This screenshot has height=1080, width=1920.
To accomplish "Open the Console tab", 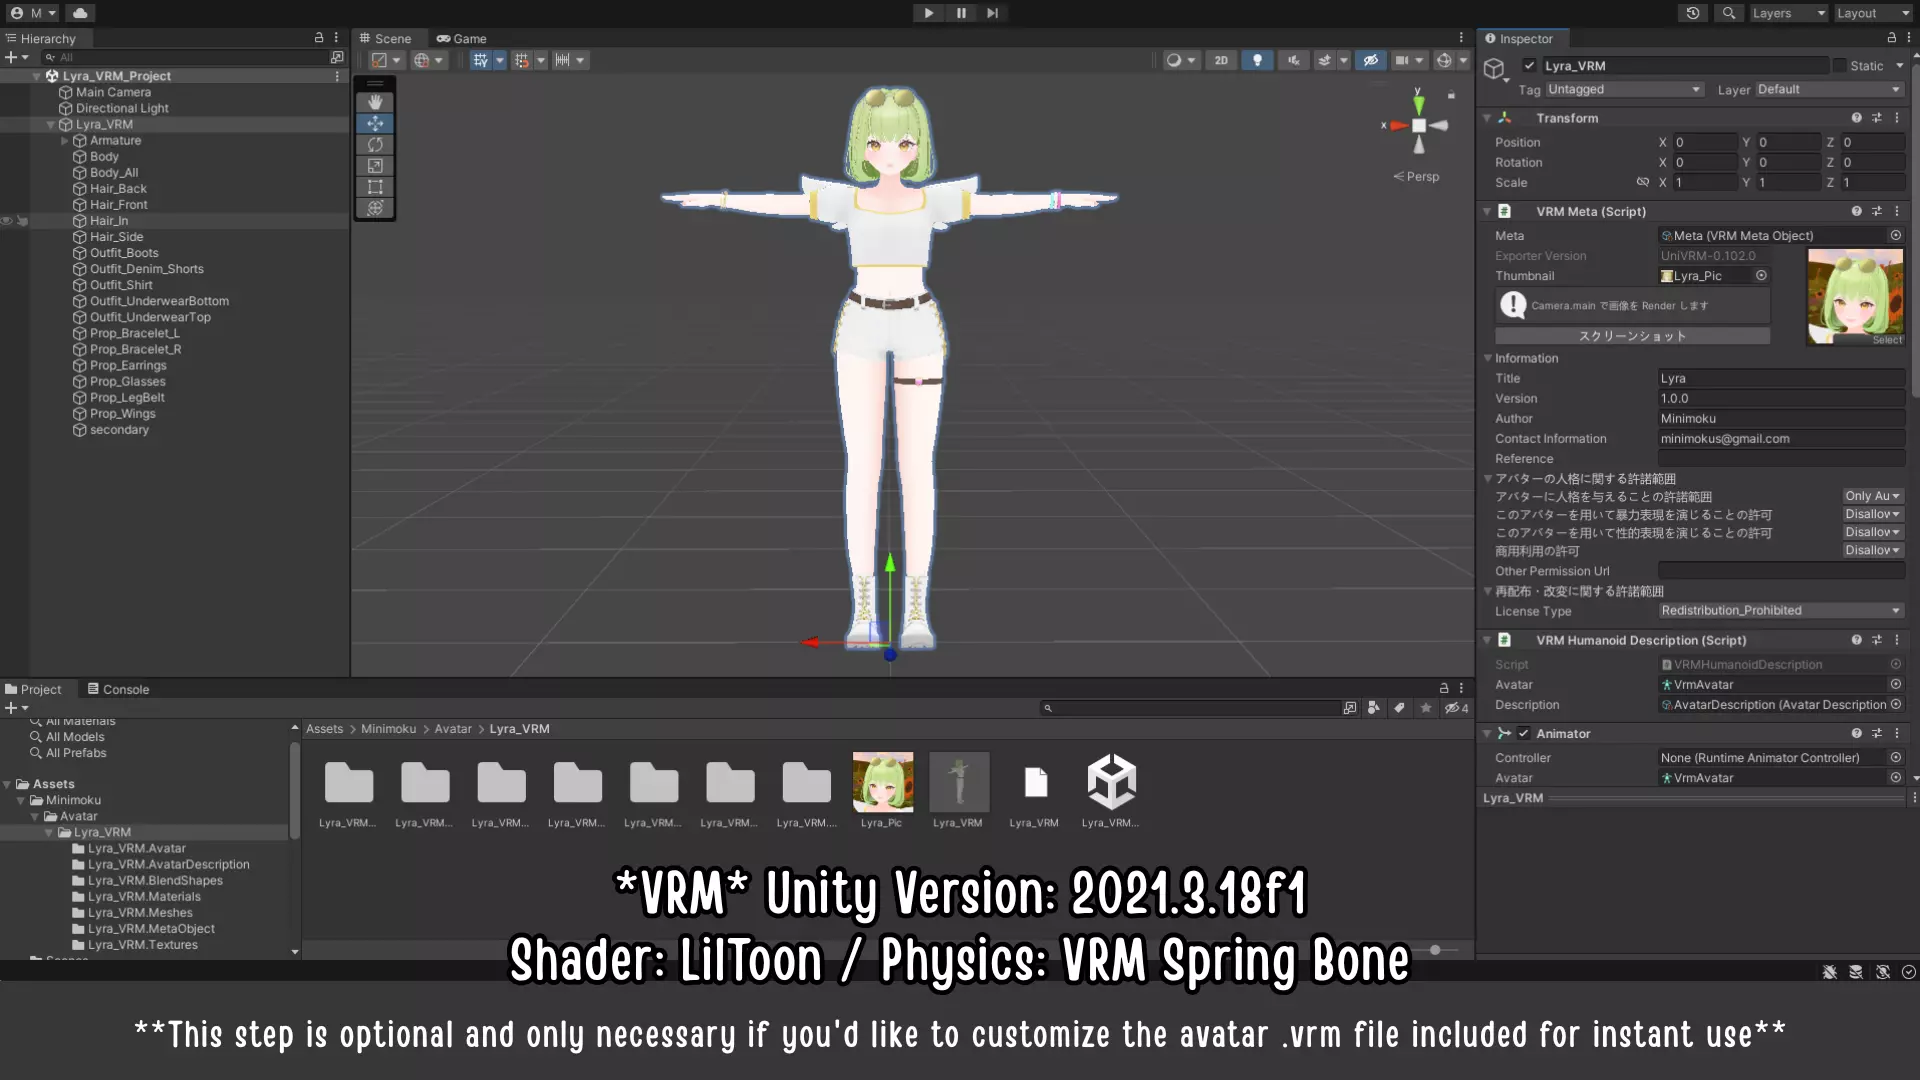I will pos(118,689).
